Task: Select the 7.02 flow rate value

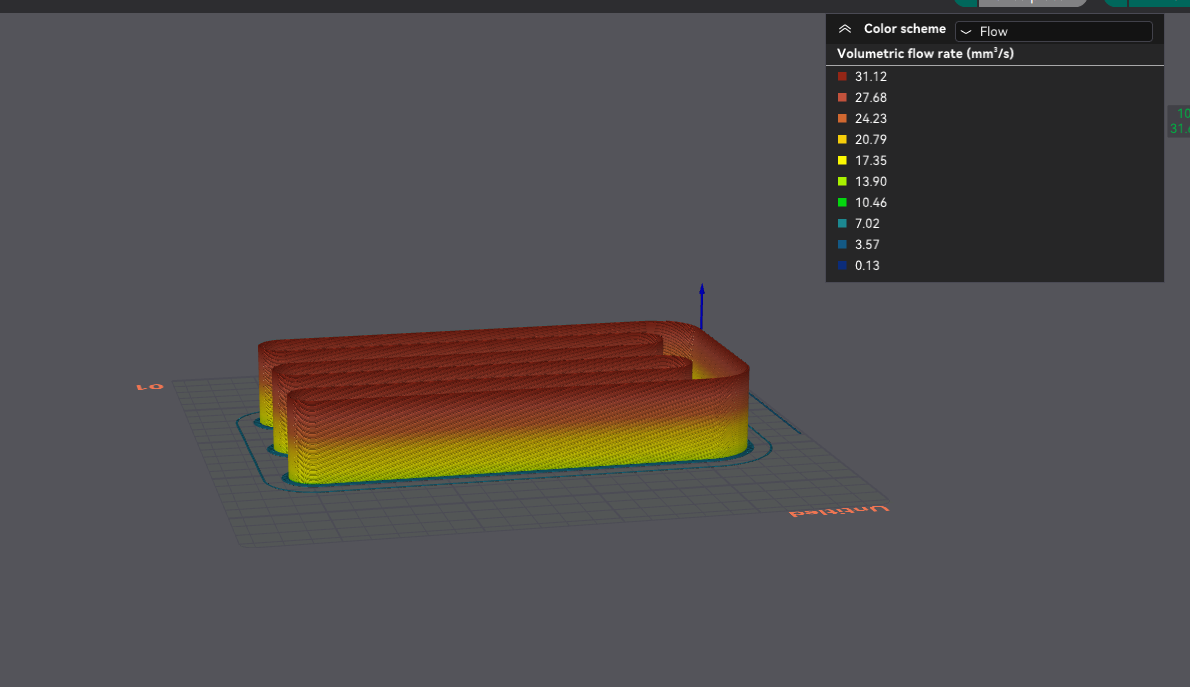Action: (x=867, y=223)
